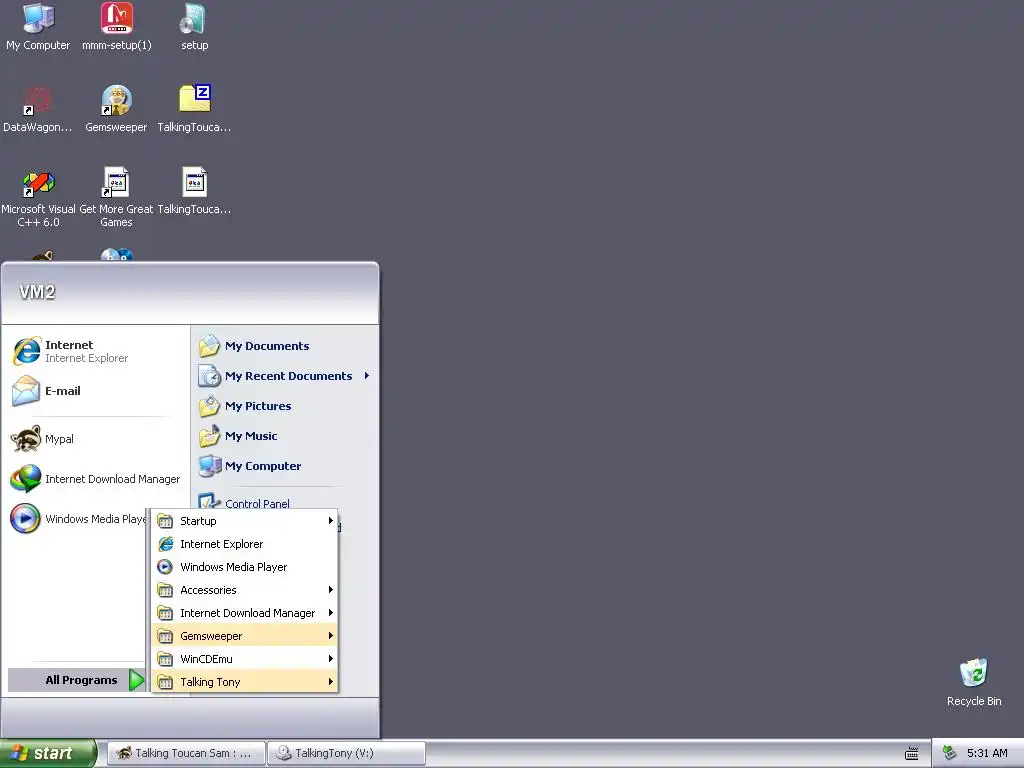This screenshot has height=768, width=1024.
Task: Open Get More Great Games shortcut
Action: [x=116, y=197]
